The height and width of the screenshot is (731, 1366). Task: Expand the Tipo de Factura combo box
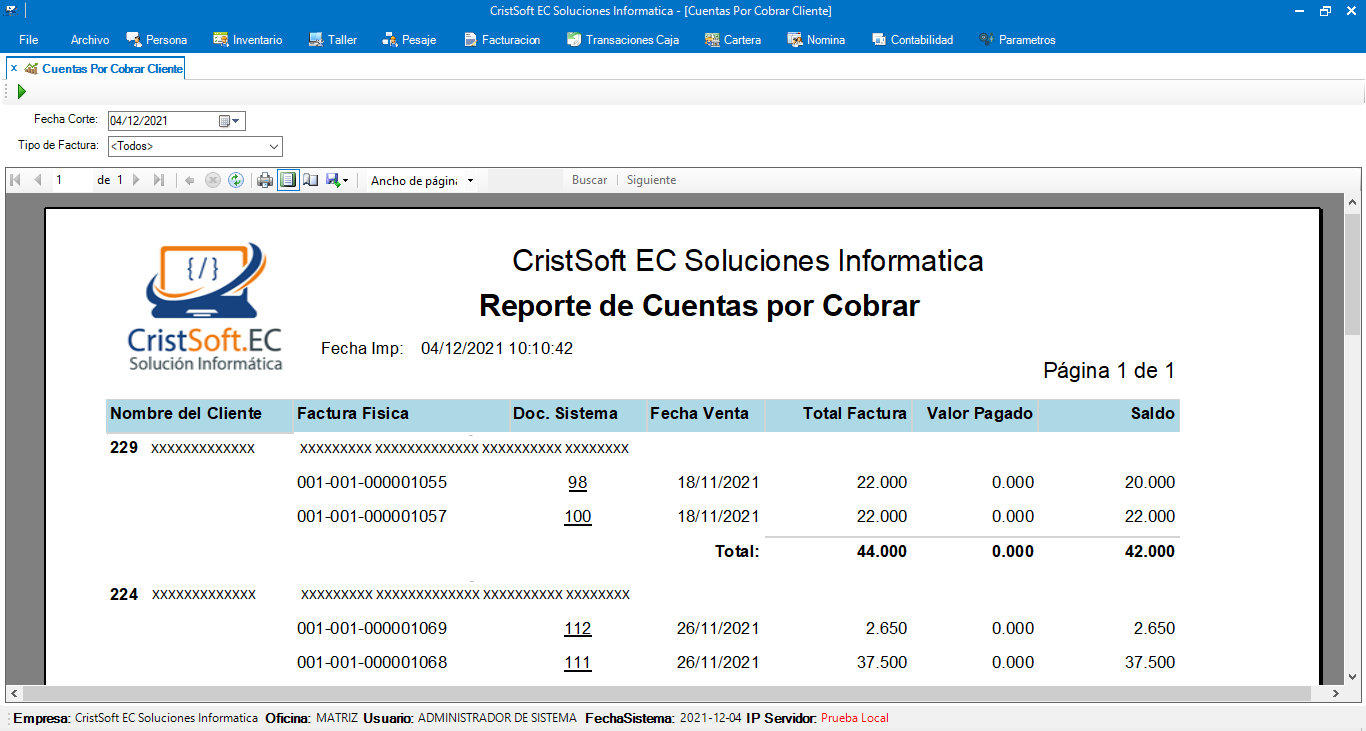coord(274,147)
